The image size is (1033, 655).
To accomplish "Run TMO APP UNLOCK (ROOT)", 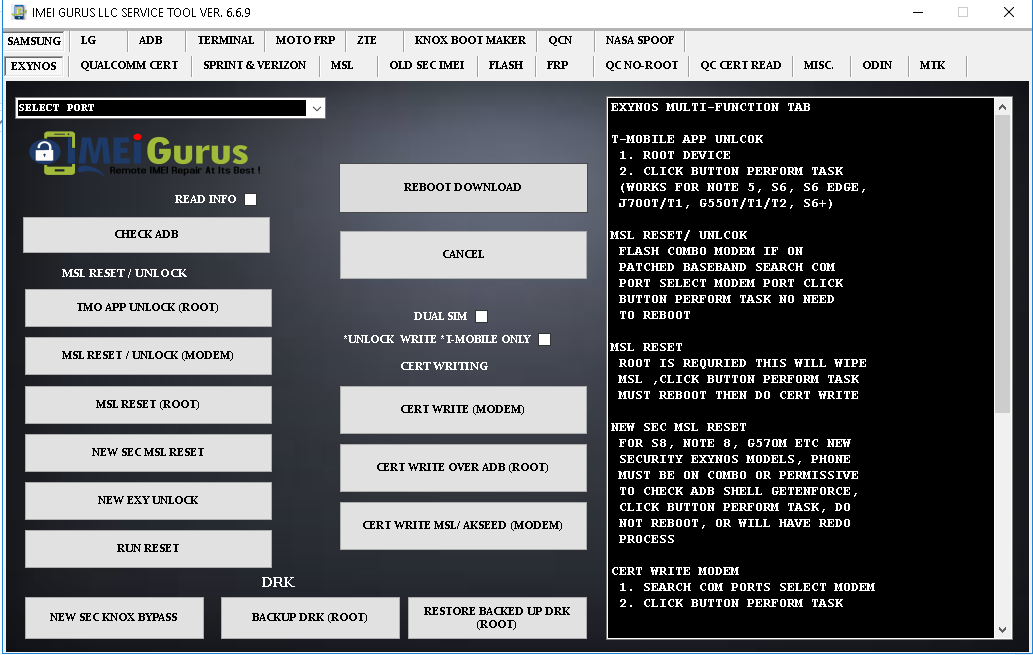I will [148, 308].
